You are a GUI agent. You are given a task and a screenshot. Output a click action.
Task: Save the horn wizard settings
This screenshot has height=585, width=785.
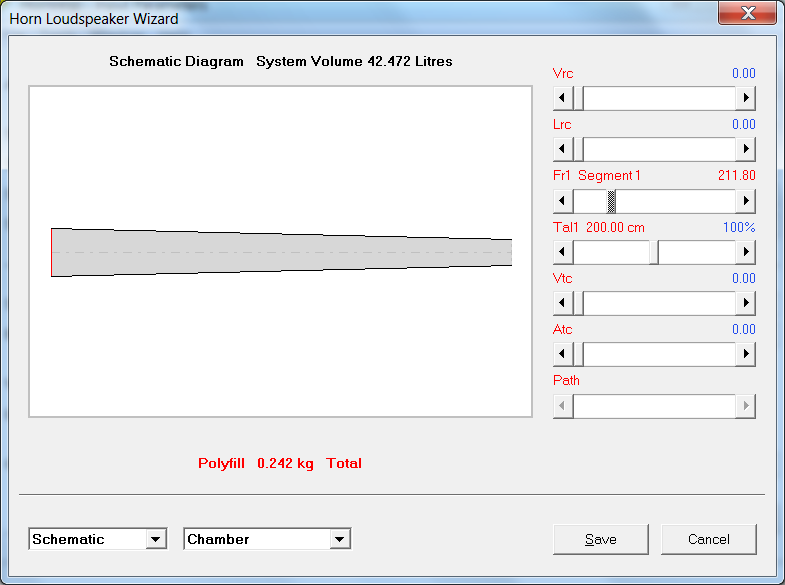tap(601, 539)
